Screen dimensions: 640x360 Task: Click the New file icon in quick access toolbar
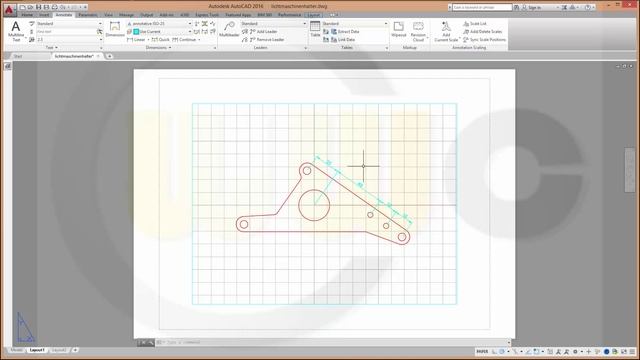[x=23, y=7]
